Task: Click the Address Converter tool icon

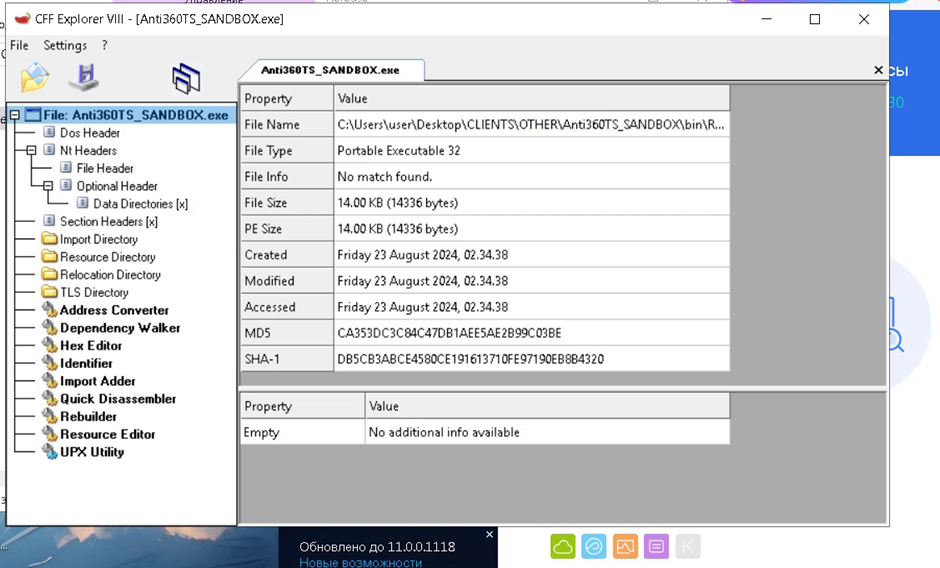Action: click(50, 309)
